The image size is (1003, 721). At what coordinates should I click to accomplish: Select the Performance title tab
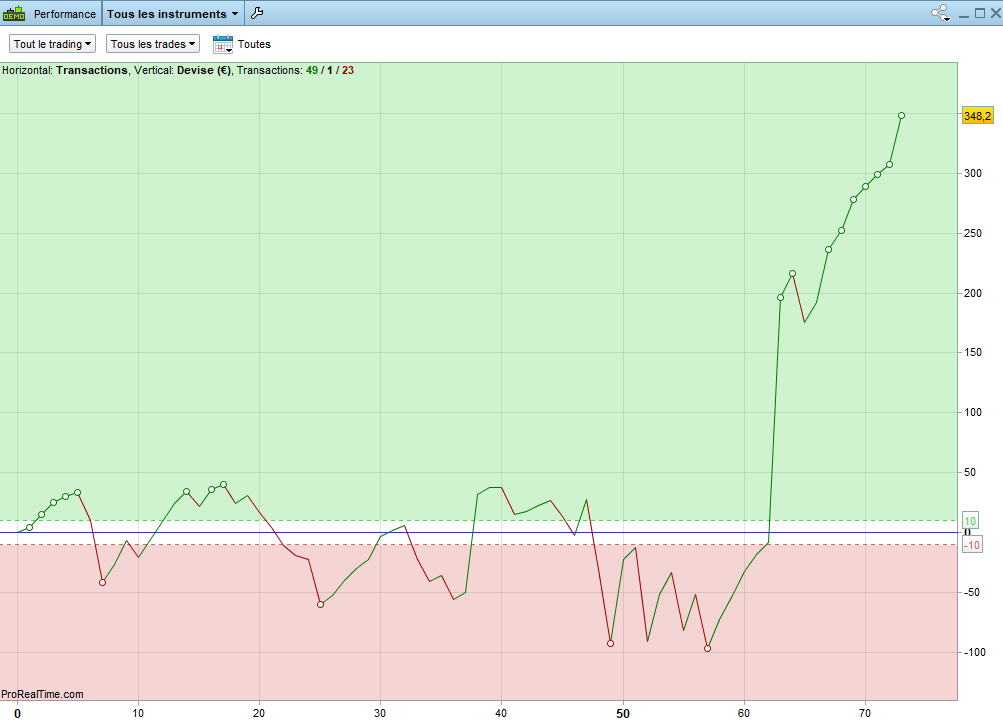click(65, 13)
